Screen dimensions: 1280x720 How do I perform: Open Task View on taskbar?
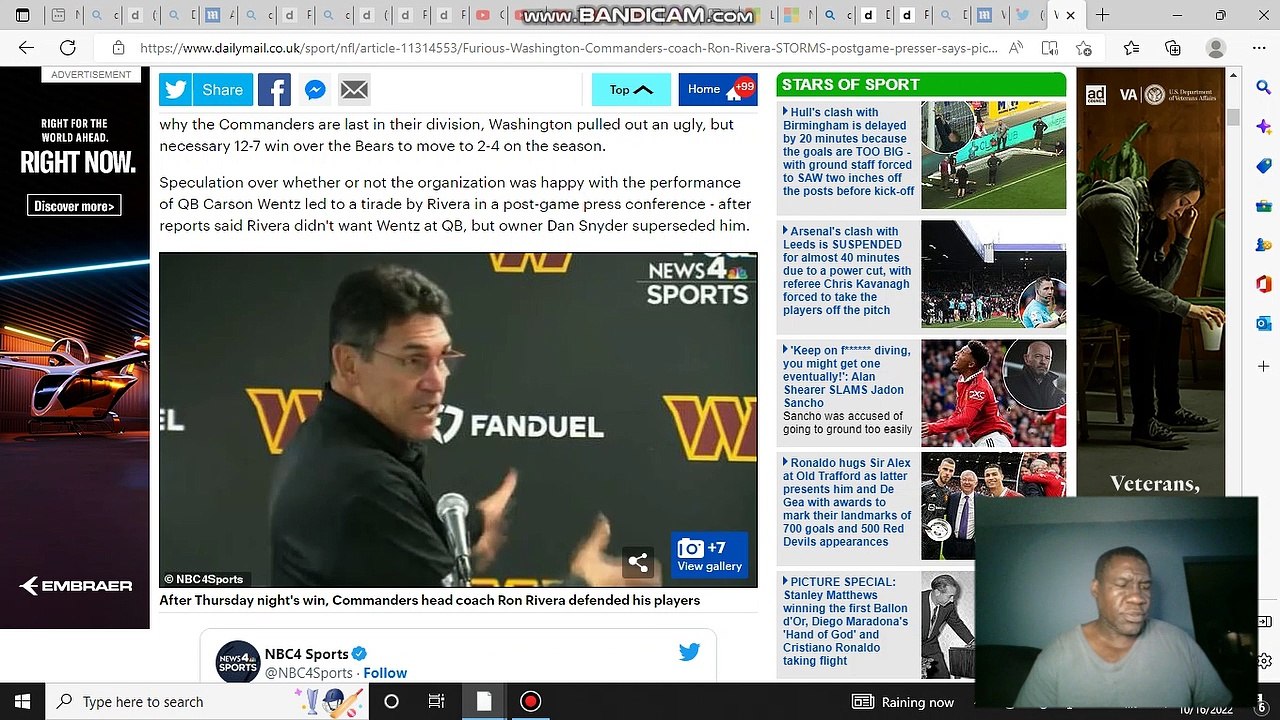[x=436, y=702]
